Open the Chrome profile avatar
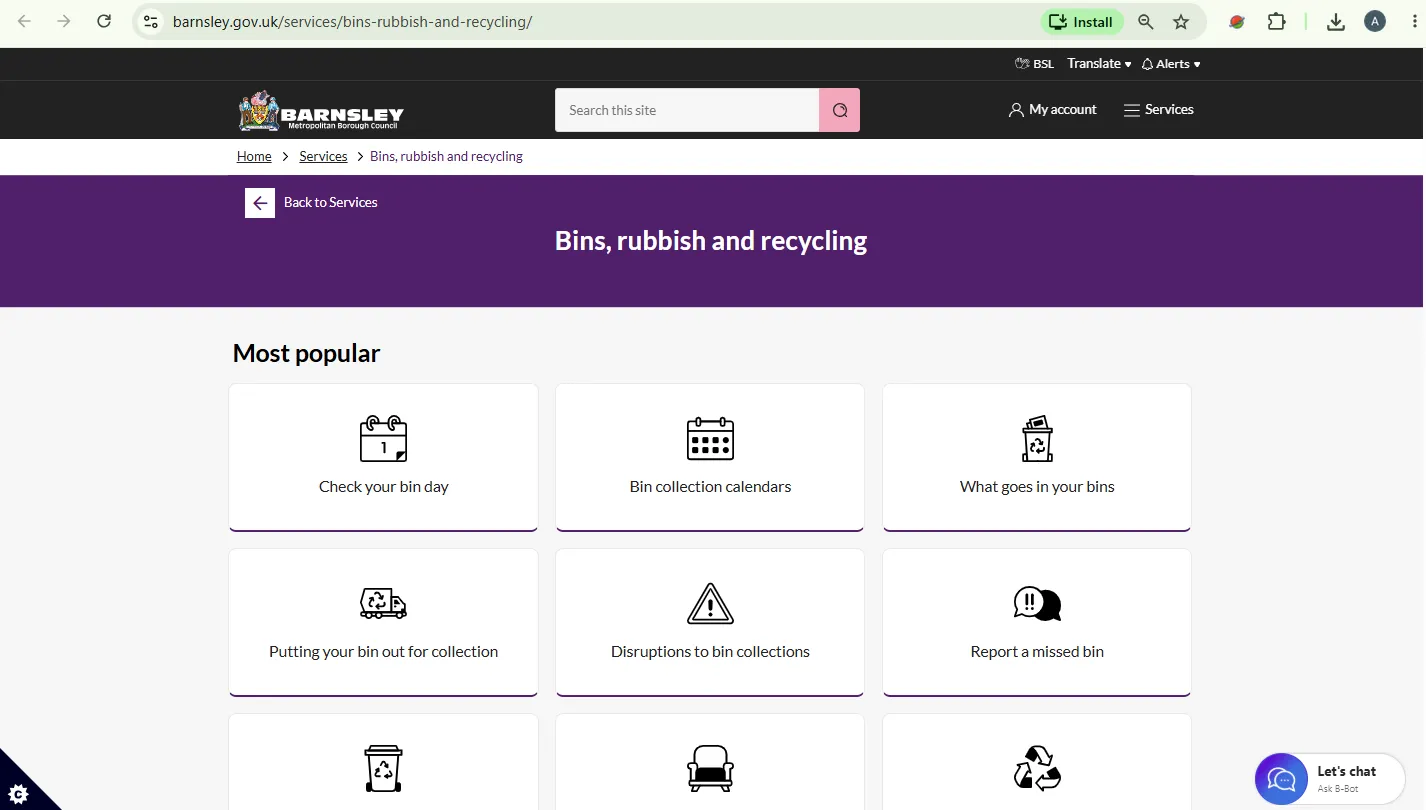This screenshot has height=810, width=1426. pyautogui.click(x=1375, y=21)
